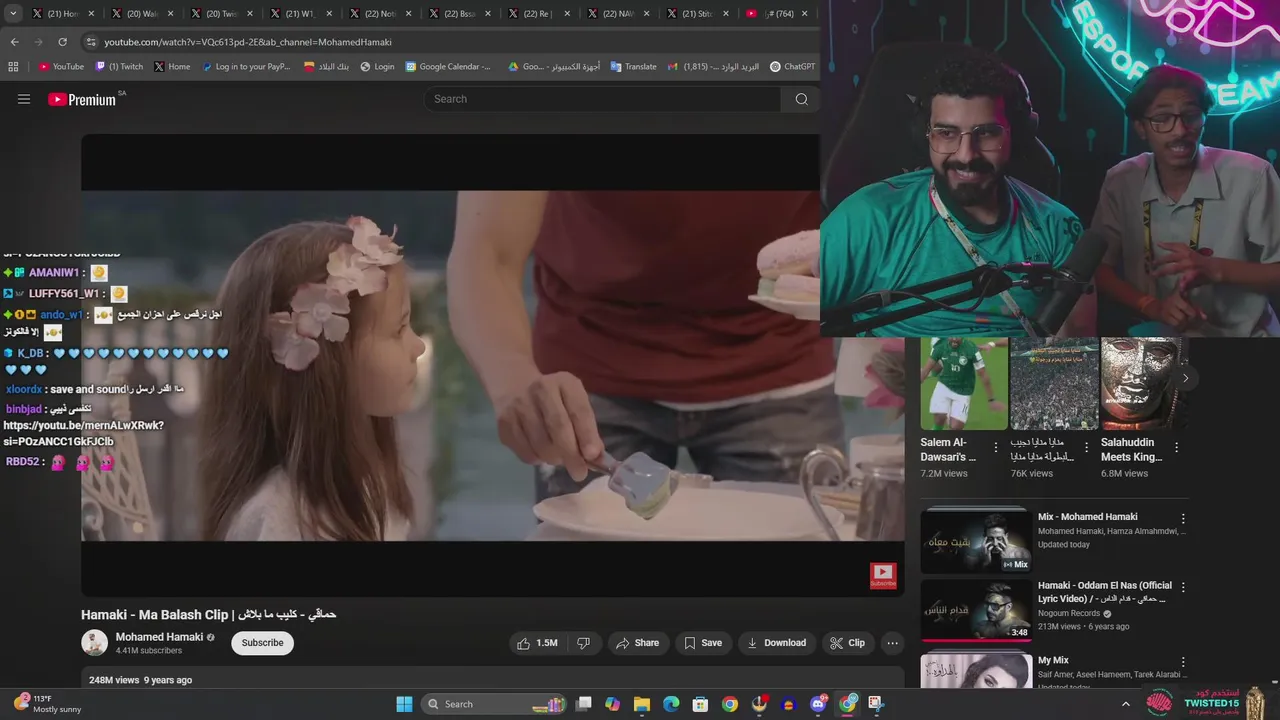Screen dimensions: 1280x720
Task: Open the bookmarks apps grid icon
Action: pos(13,67)
